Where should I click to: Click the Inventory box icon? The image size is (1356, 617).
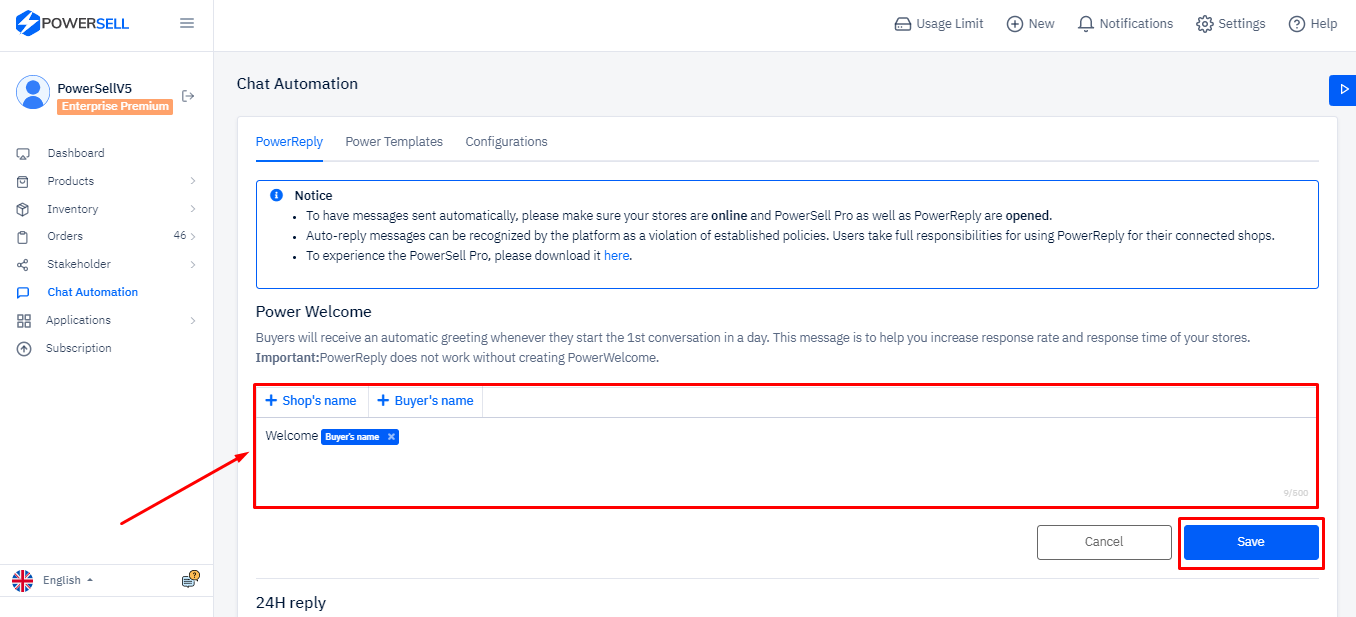(23, 210)
